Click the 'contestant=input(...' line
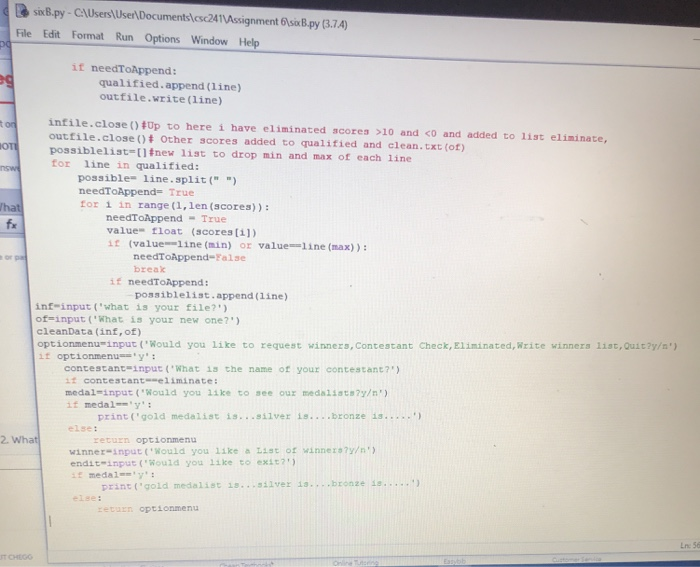Screen dimensions: 700x567 click(x=232, y=369)
